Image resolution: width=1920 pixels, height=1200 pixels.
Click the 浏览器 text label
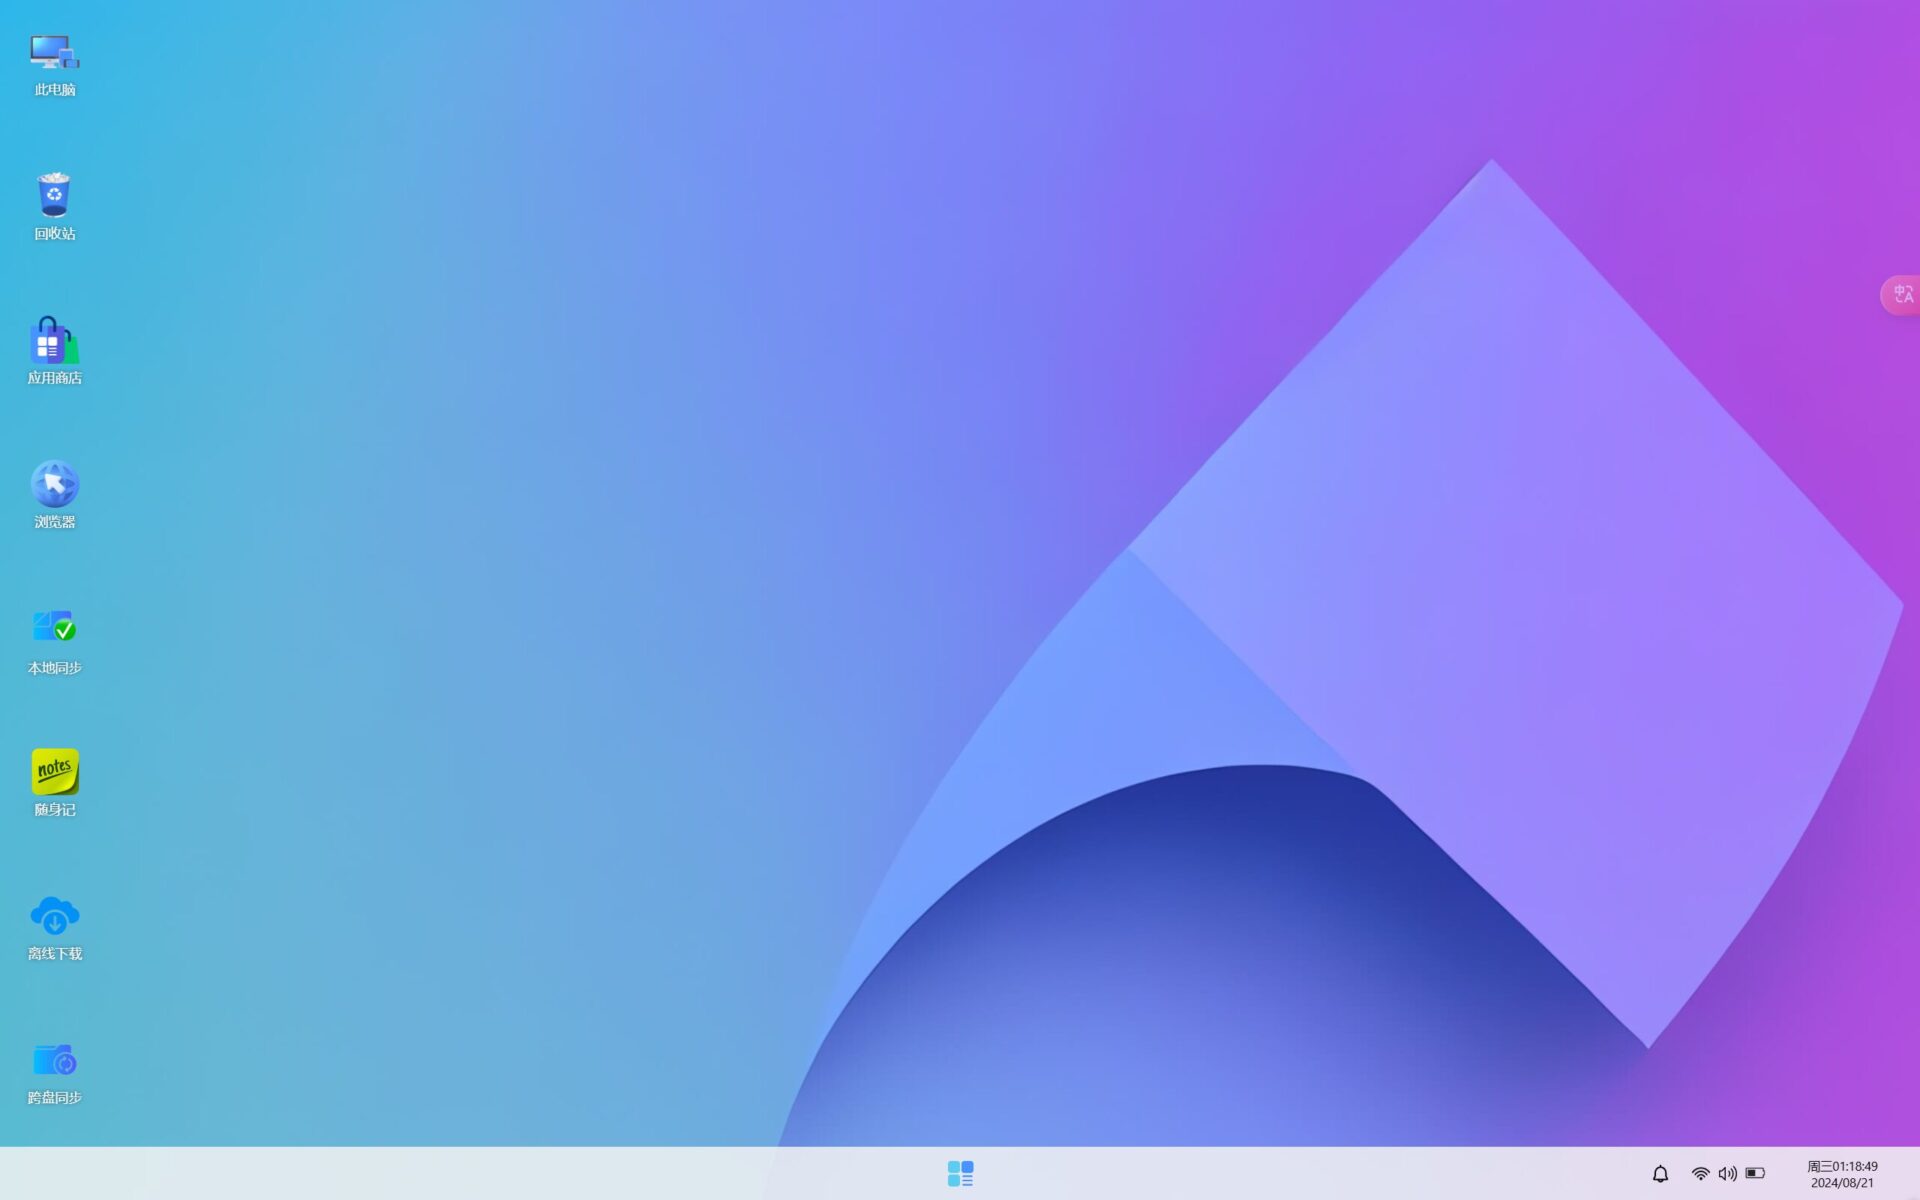54,522
